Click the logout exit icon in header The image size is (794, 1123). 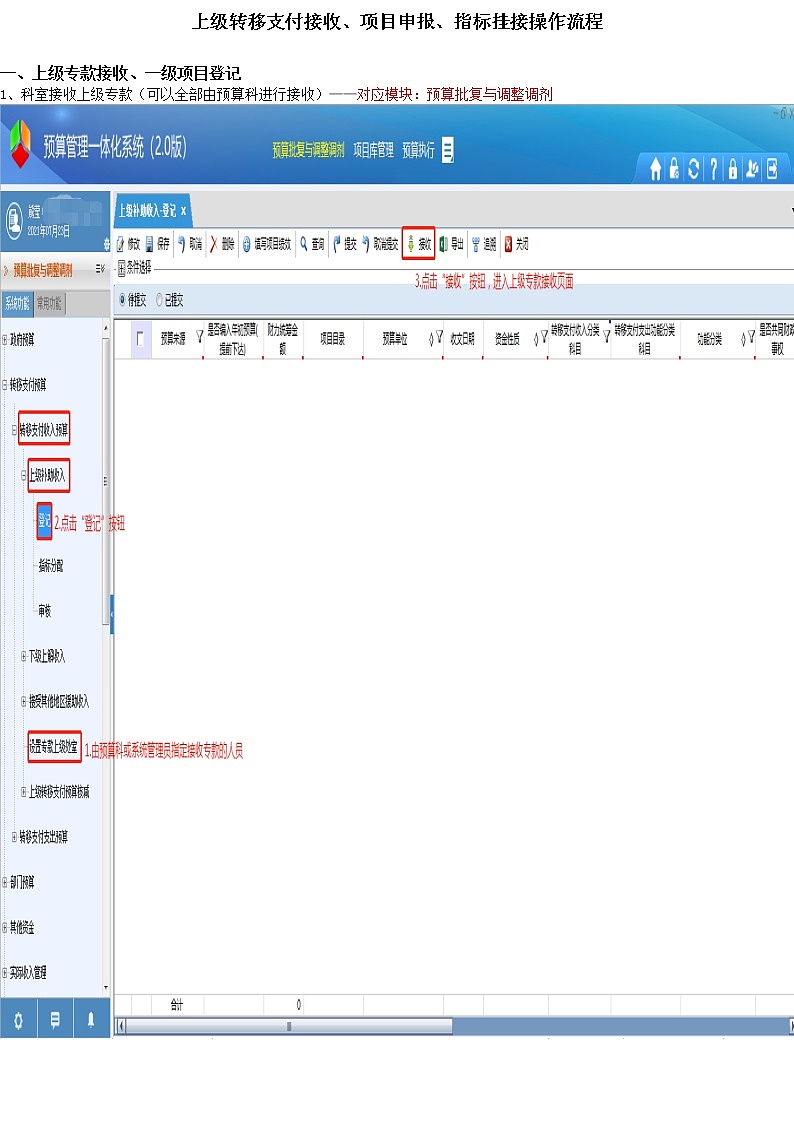coord(772,168)
